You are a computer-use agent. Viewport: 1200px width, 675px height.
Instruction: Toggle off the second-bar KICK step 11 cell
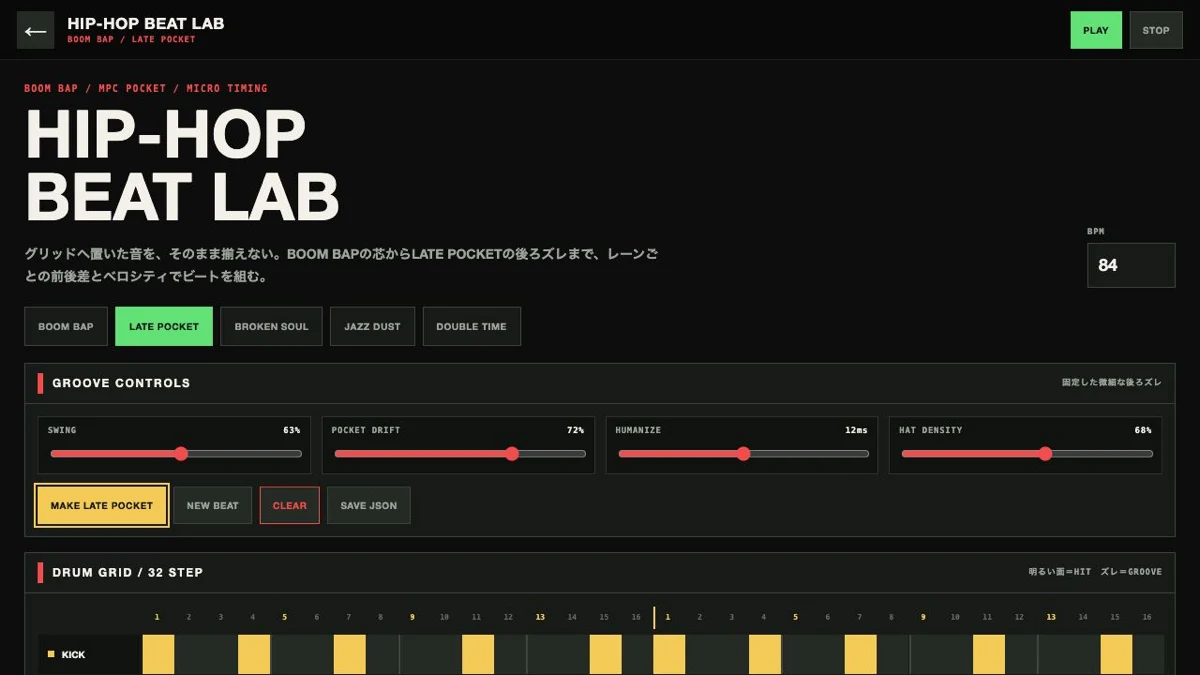pyautogui.click(x=989, y=654)
